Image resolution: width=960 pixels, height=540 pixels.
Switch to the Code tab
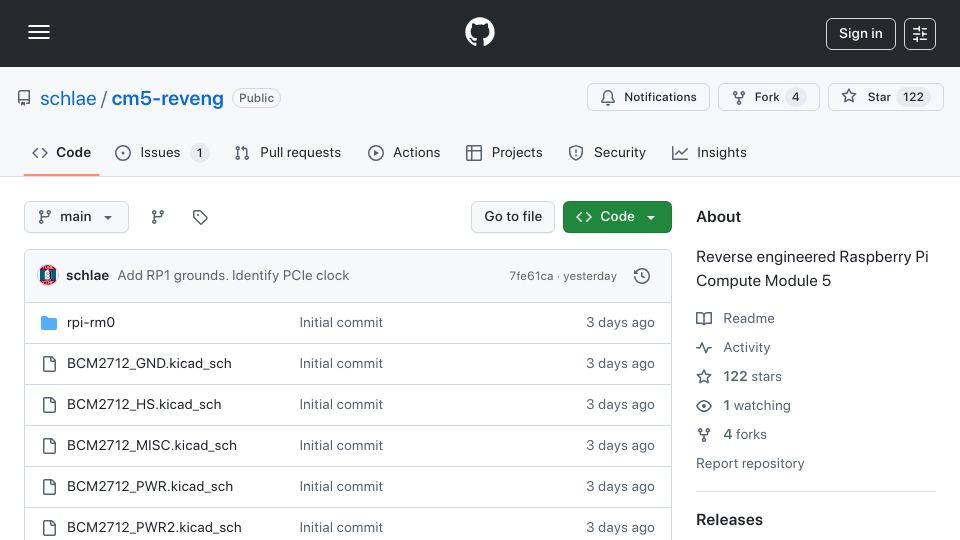coord(61,152)
